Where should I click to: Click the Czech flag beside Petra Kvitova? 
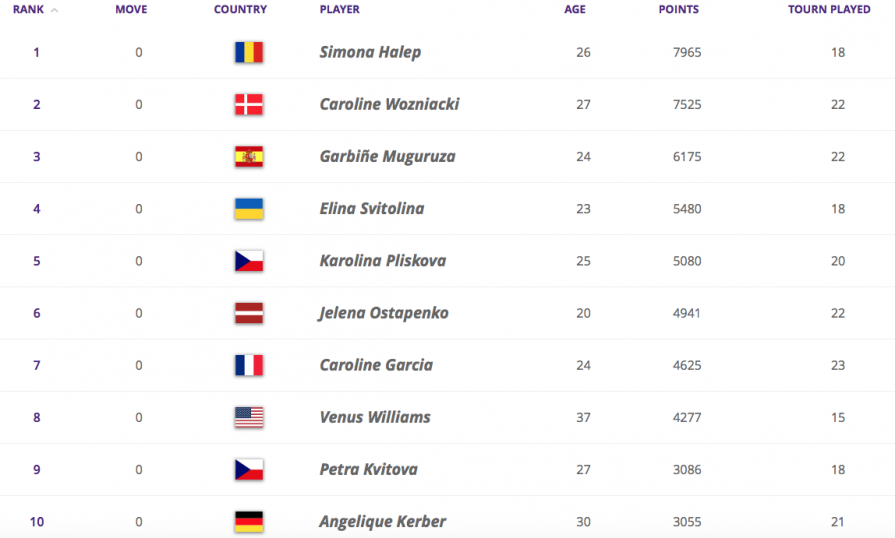point(248,469)
